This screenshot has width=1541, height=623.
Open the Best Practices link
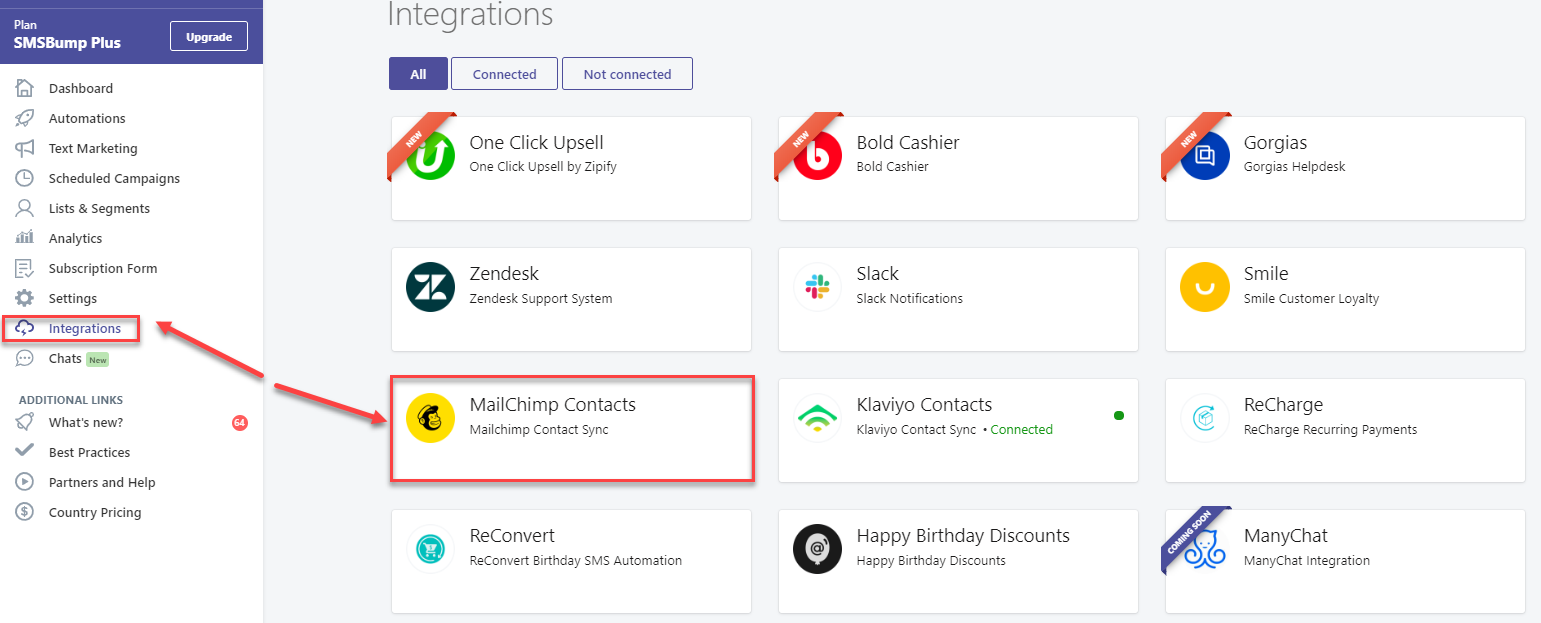(89, 452)
